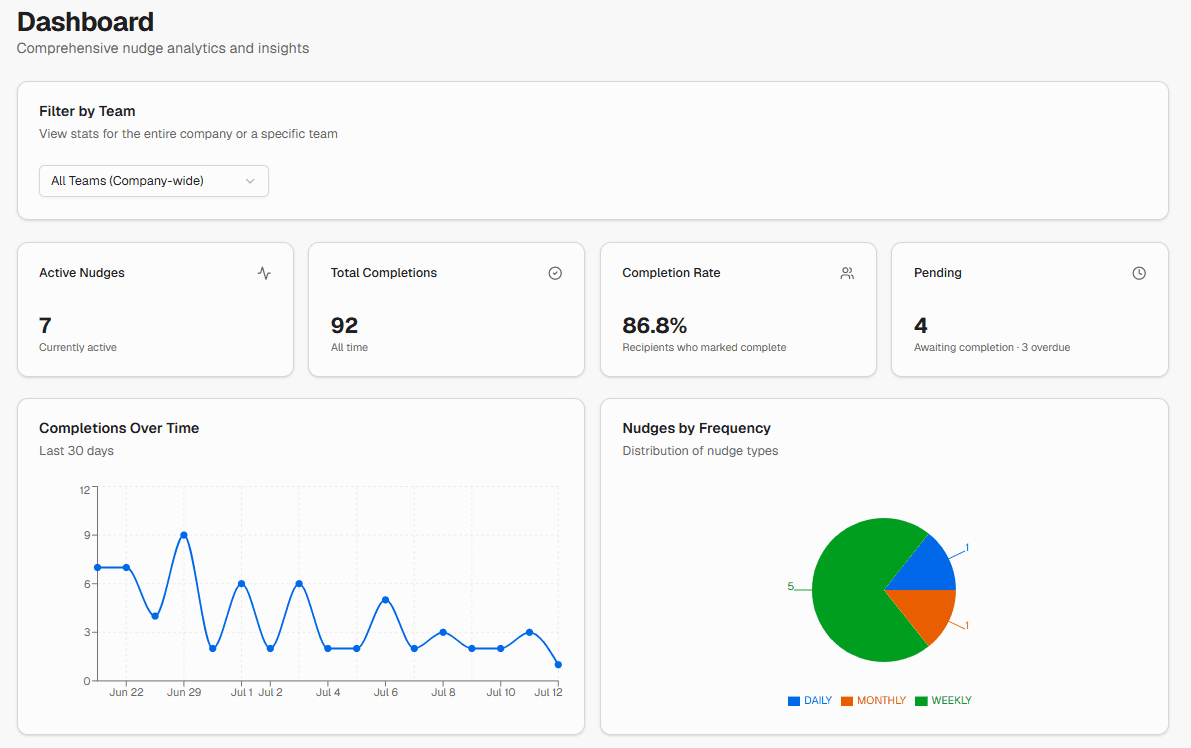1191x748 pixels.
Task: Click the 'WEEKLY' legend text
Action: [x=952, y=701]
